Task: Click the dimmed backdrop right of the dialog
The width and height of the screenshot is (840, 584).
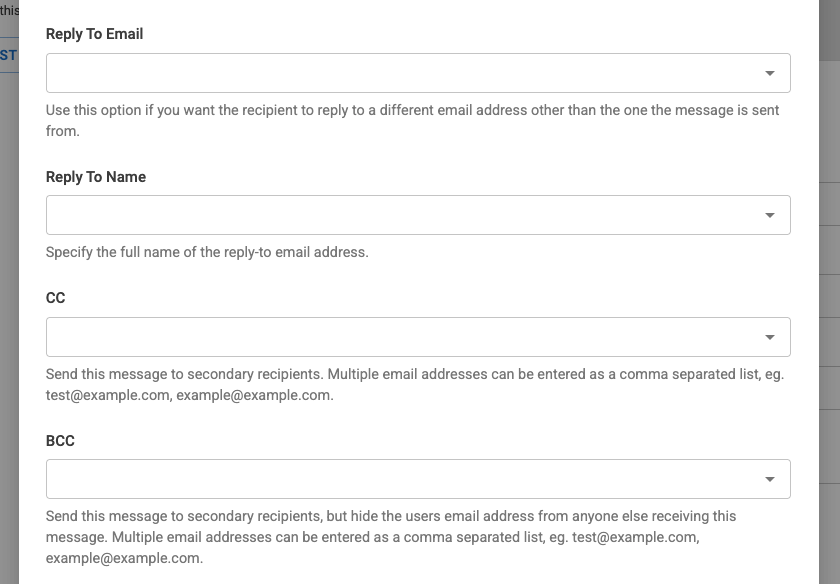Action: pos(829,300)
